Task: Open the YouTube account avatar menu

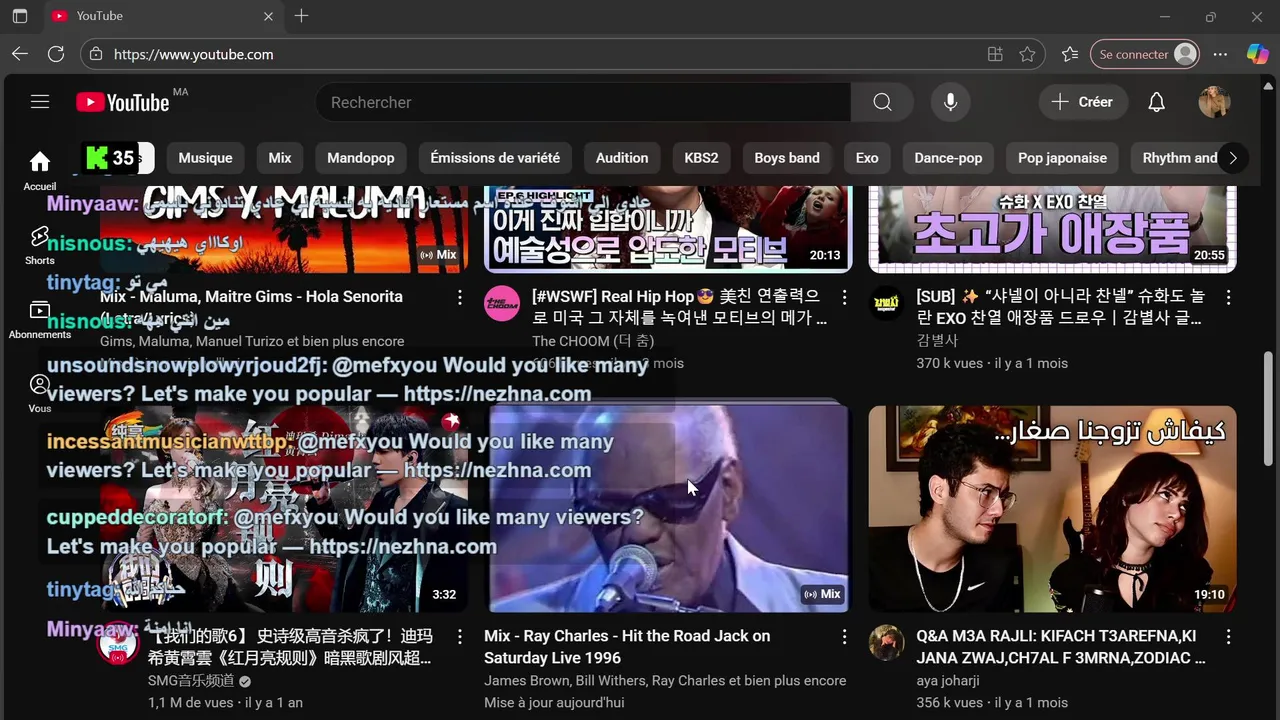Action: tap(1214, 102)
